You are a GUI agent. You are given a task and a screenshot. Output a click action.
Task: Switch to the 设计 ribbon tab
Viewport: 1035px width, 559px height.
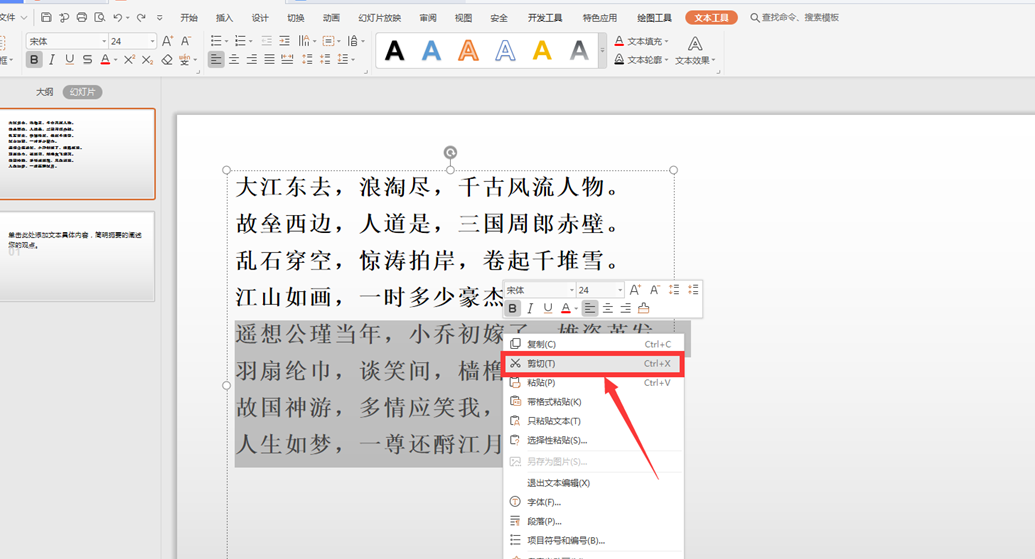click(x=260, y=18)
